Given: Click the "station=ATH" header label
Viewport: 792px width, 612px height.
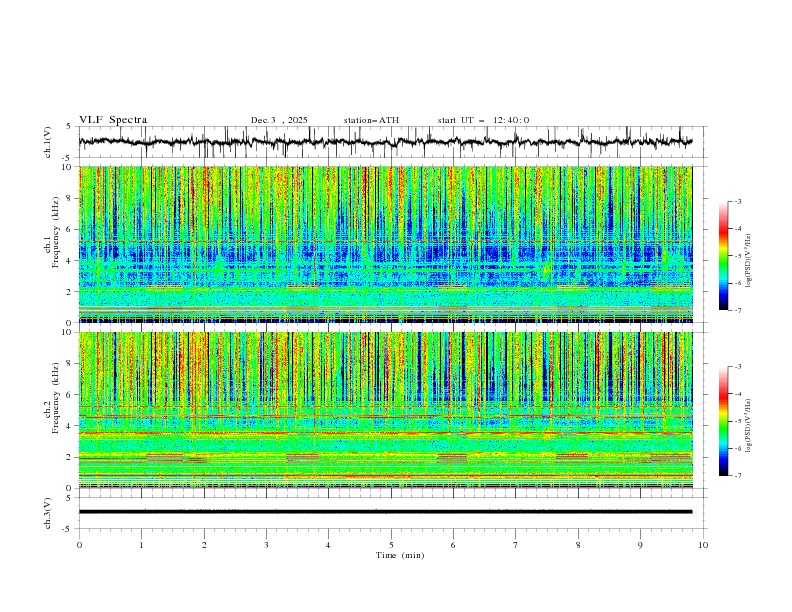Looking at the screenshot, I should (371, 120).
